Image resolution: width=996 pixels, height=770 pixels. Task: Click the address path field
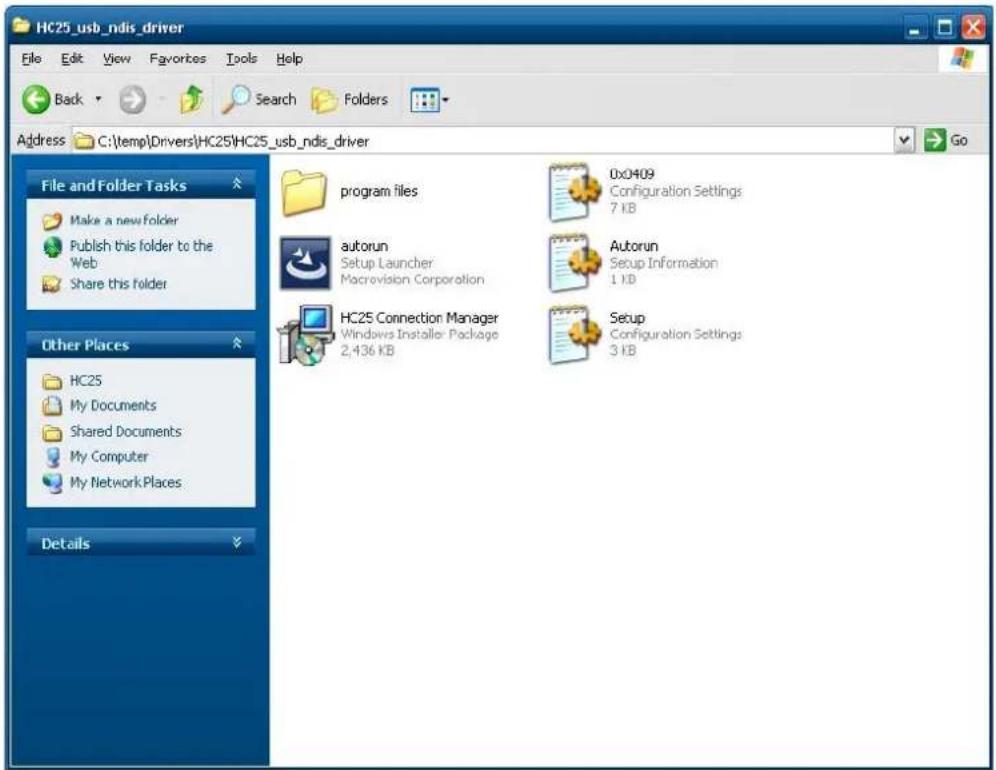(x=483, y=141)
